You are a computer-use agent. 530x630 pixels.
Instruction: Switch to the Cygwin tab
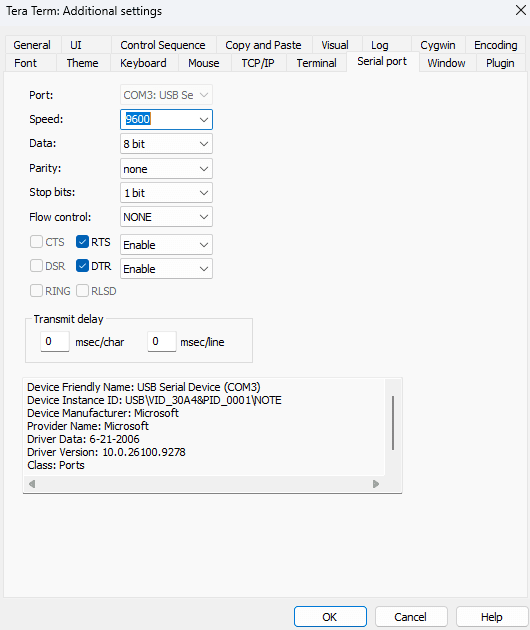click(x=438, y=45)
